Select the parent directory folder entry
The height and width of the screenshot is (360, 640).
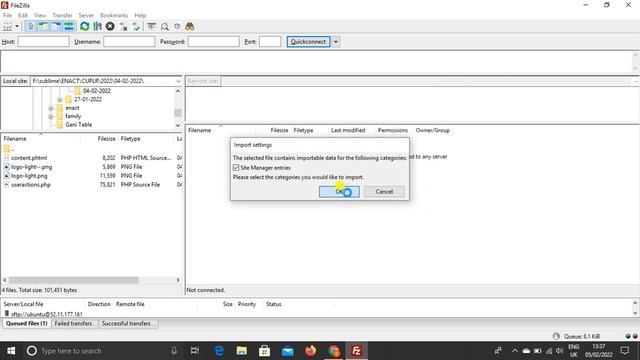coord(9,149)
